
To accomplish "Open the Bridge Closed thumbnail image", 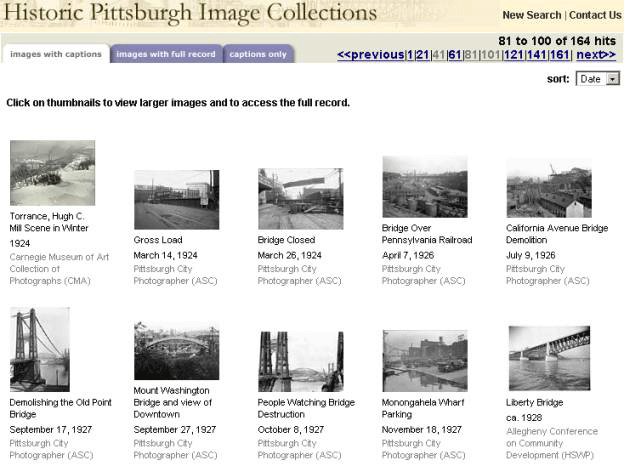I will point(300,199).
